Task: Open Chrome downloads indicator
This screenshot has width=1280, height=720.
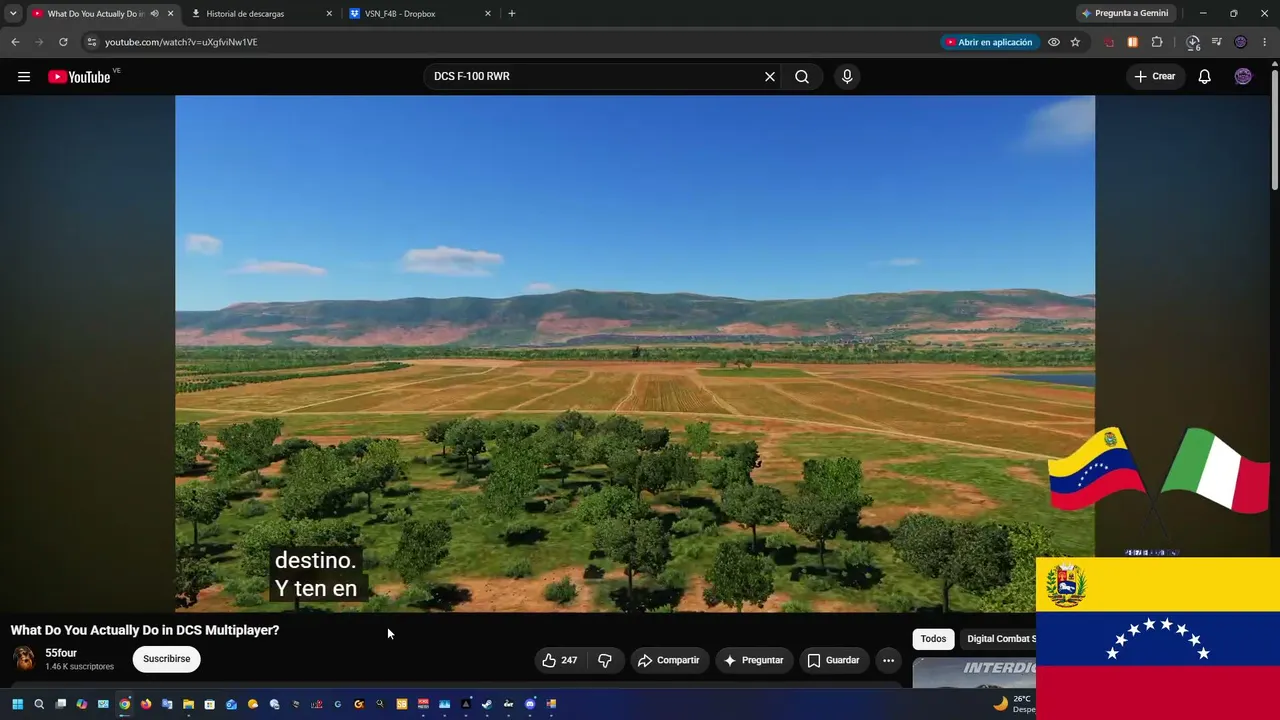Action: click(1192, 42)
